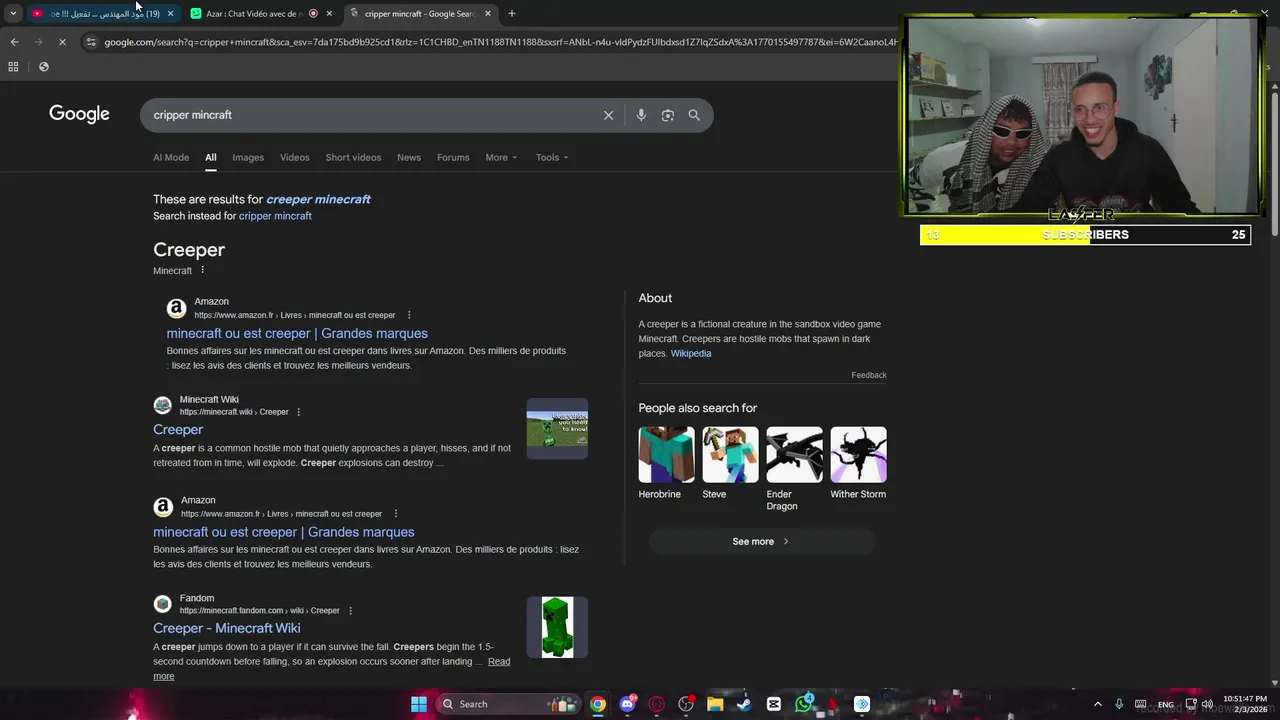The height and width of the screenshot is (720, 1280).
Task: Select the Ender Dragon thumbnail
Action: 794,455
